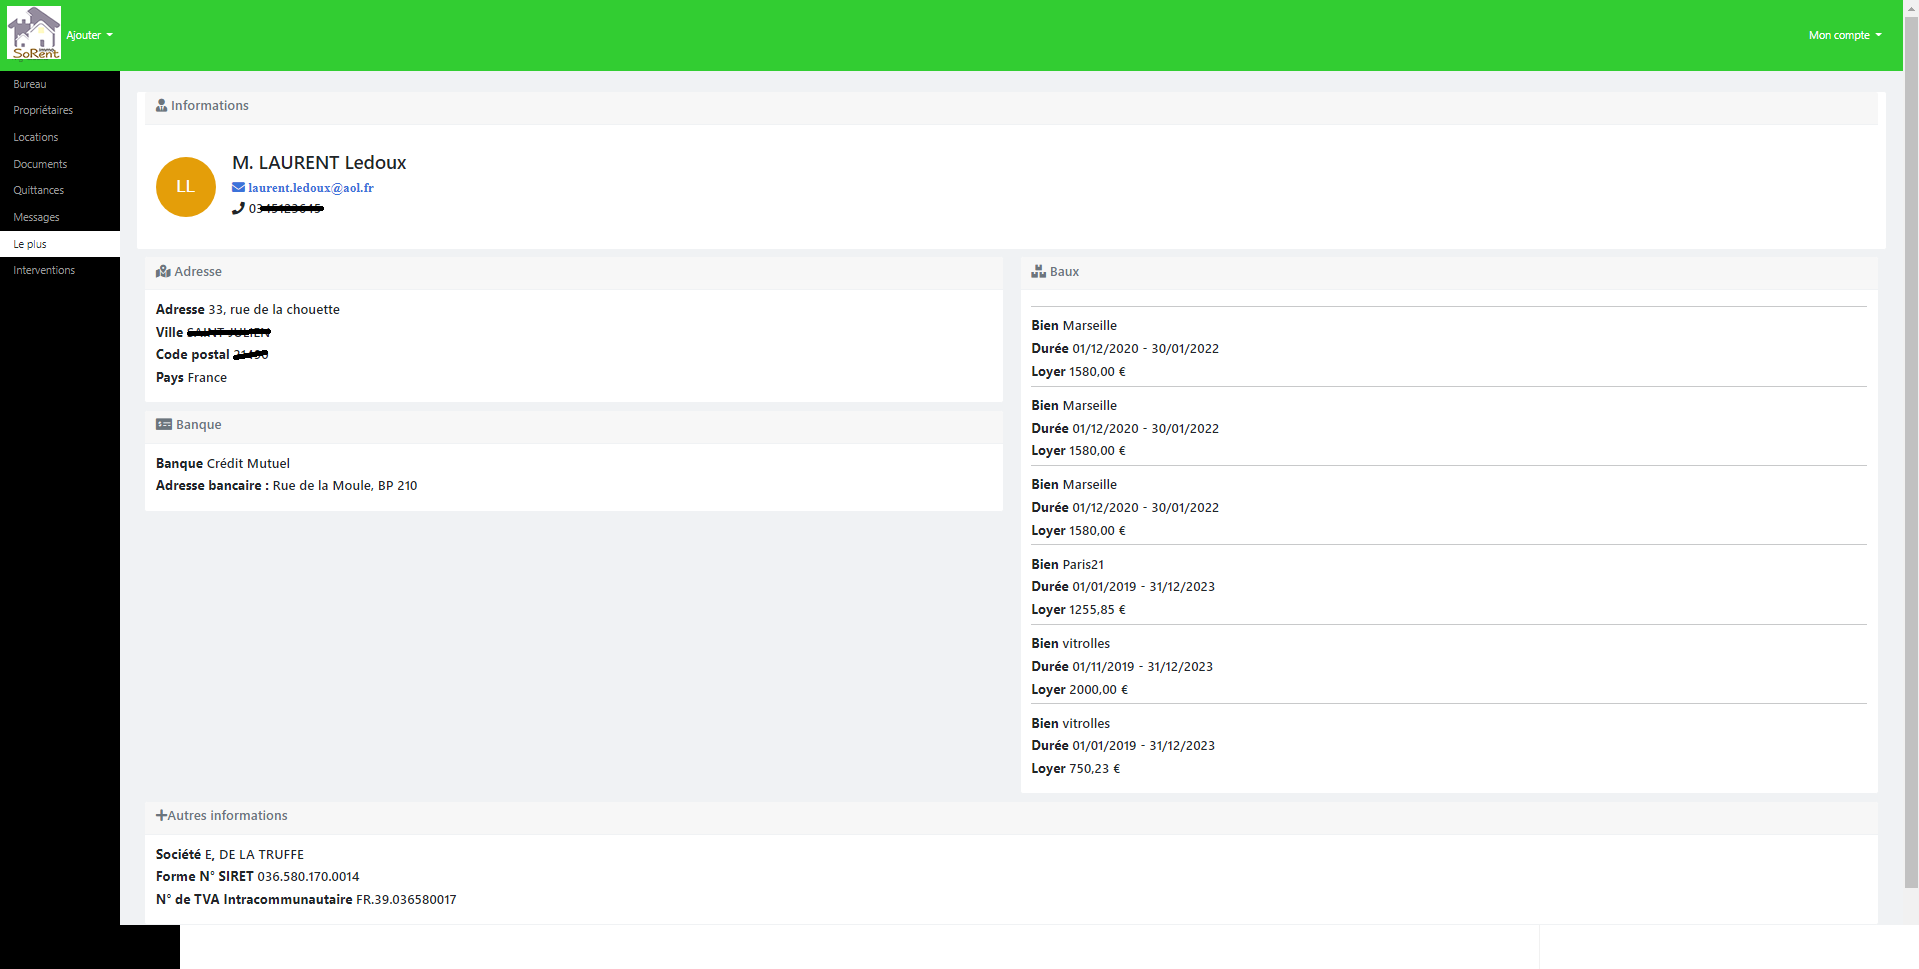Image resolution: width=1919 pixels, height=969 pixels.
Task: Click the orange LL avatar circle
Action: [186, 187]
